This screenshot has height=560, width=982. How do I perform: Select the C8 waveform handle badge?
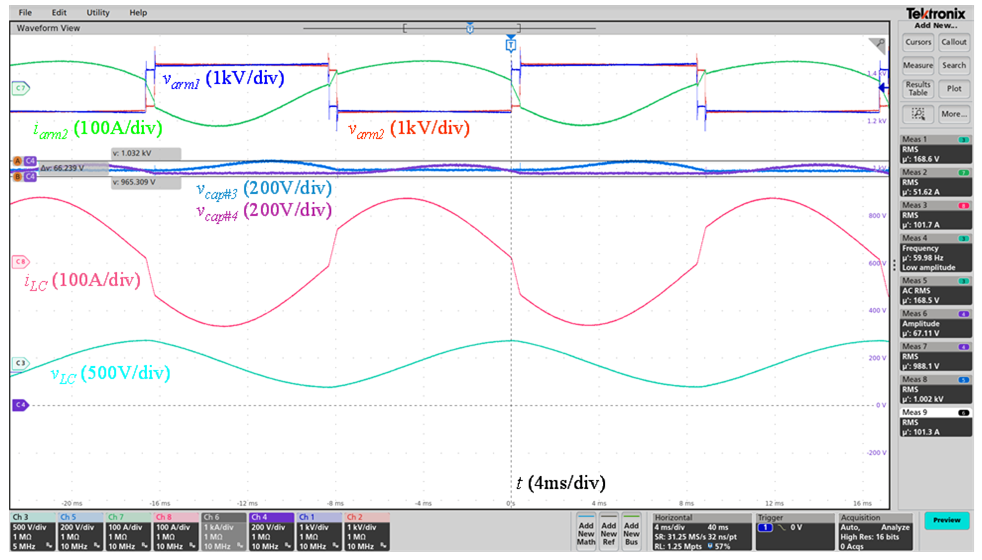pos(19,262)
